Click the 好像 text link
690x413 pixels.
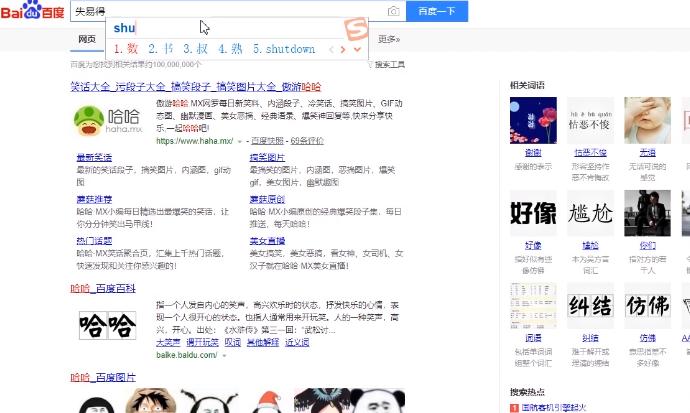533,245
